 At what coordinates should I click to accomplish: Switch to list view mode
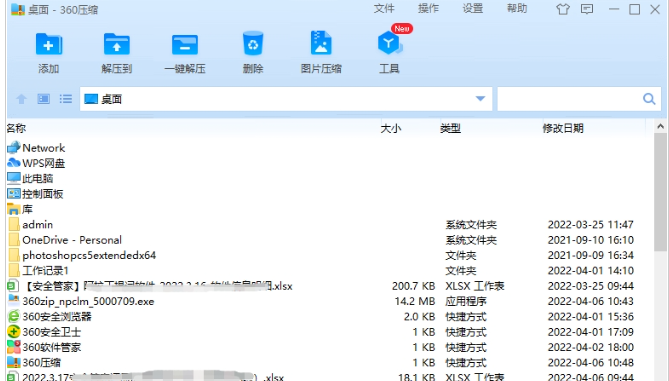[66, 99]
